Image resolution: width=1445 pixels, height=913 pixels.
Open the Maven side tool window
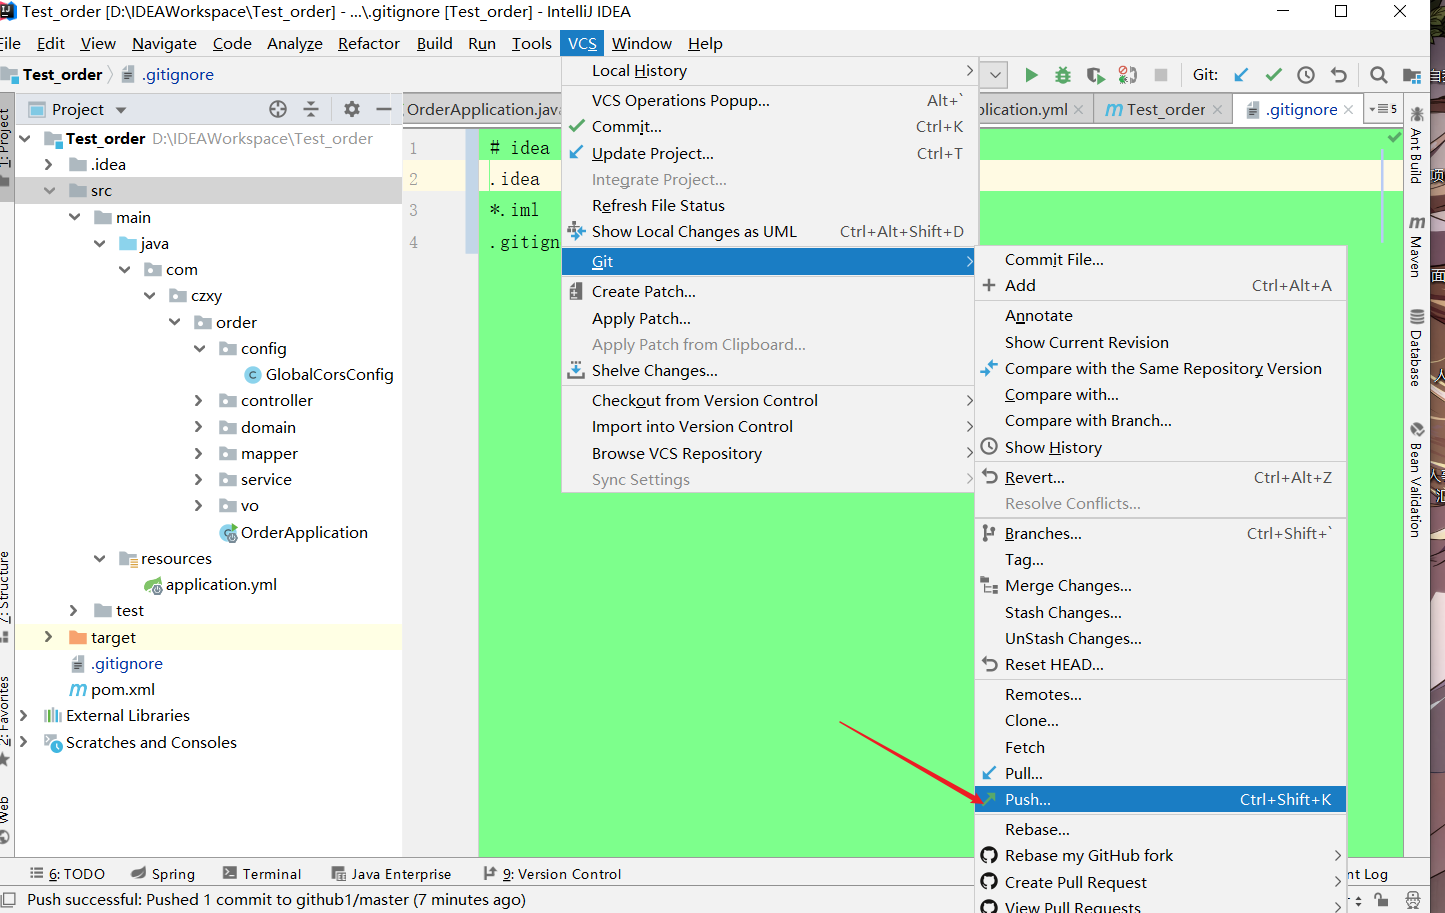tap(1416, 246)
